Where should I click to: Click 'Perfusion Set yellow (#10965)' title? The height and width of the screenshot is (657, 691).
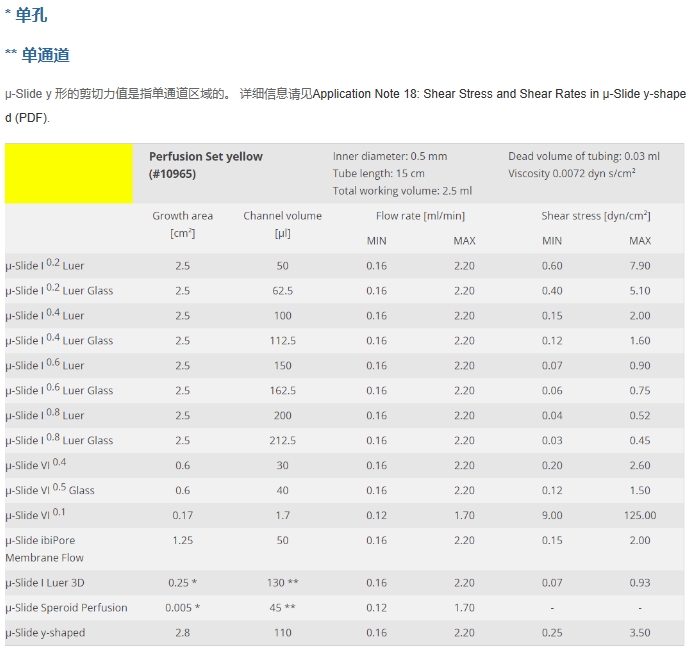coord(206,165)
